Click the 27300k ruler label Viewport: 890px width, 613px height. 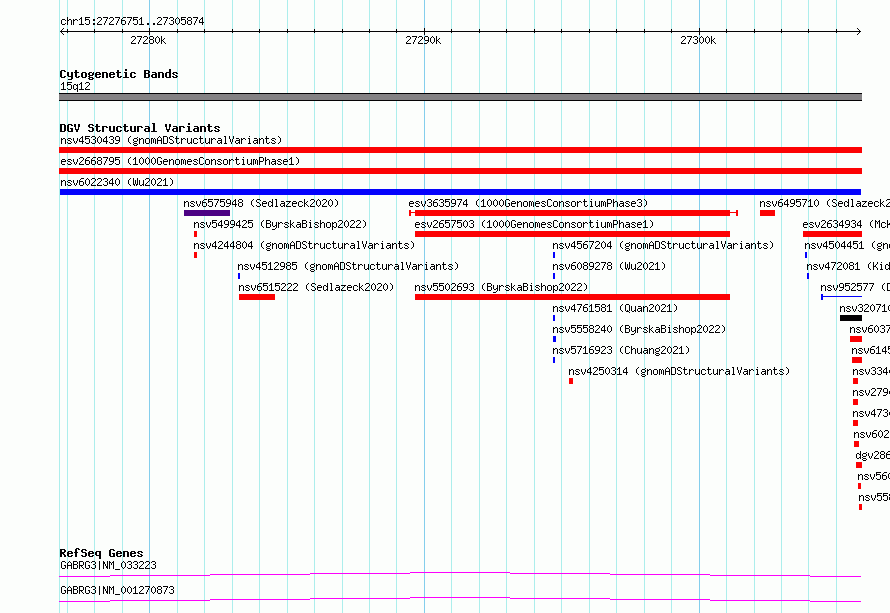pyautogui.click(x=698, y=40)
